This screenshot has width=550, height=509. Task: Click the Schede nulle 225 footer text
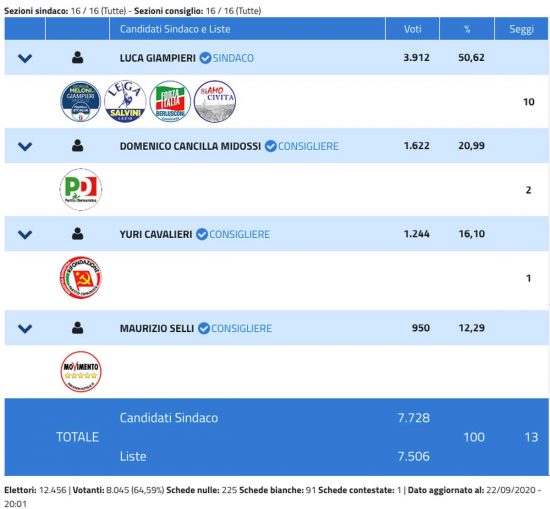pos(202,490)
